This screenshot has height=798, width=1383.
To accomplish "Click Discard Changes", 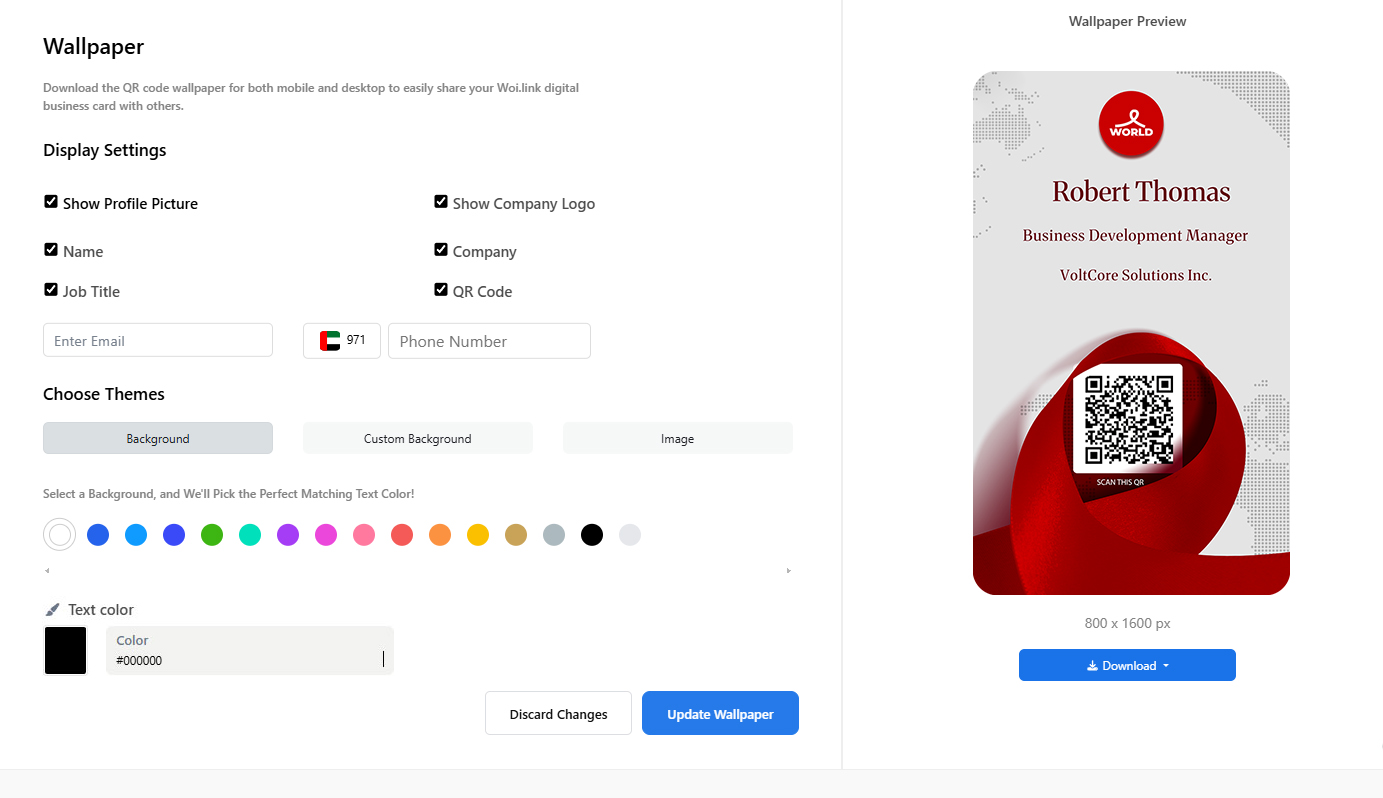I will click(x=558, y=713).
